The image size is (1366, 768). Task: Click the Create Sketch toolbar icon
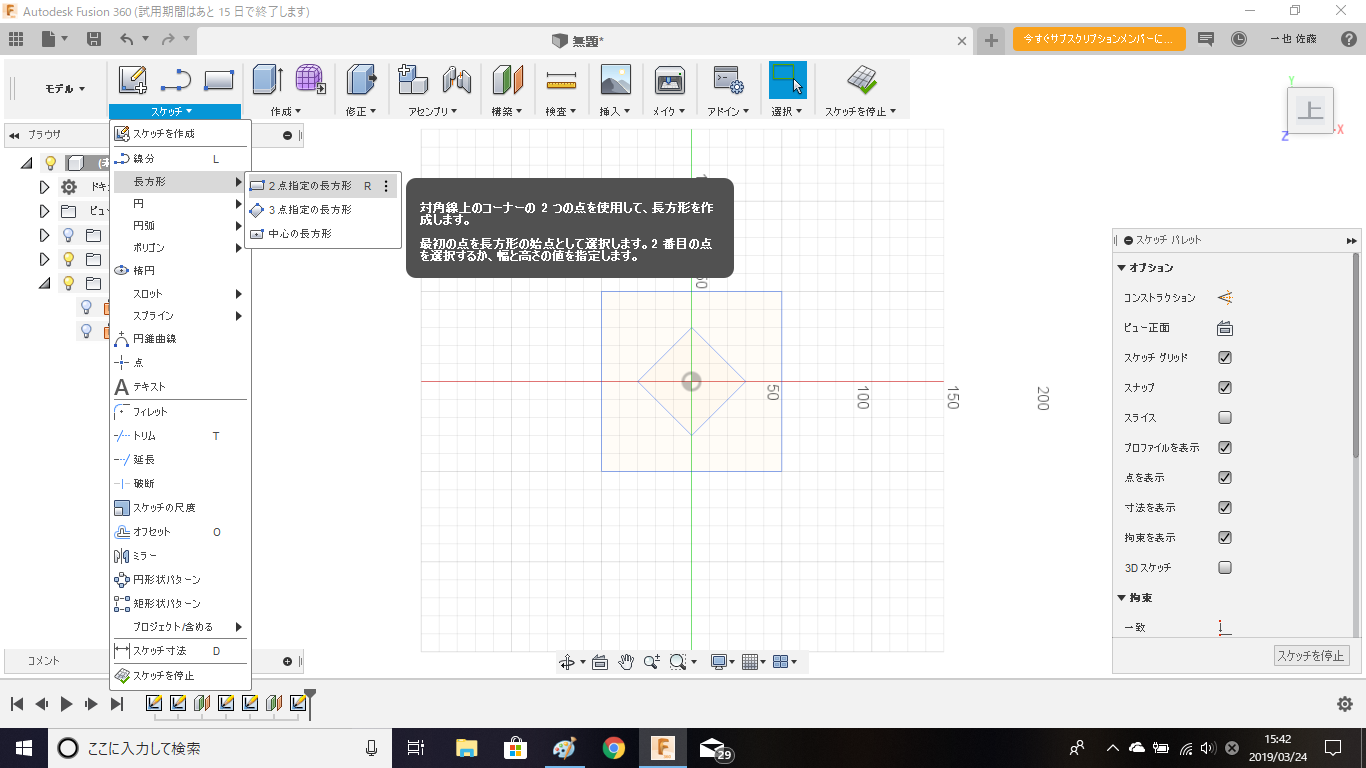tap(133, 80)
